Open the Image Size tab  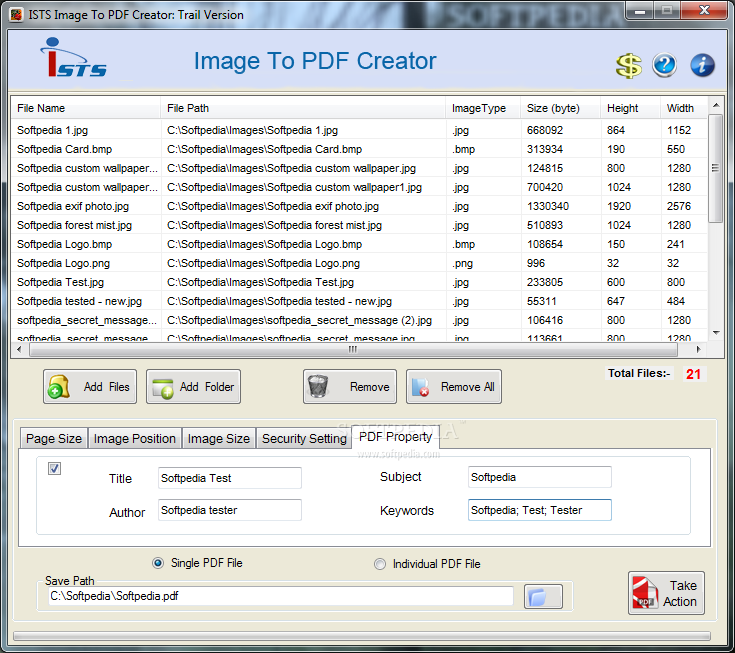click(x=218, y=439)
